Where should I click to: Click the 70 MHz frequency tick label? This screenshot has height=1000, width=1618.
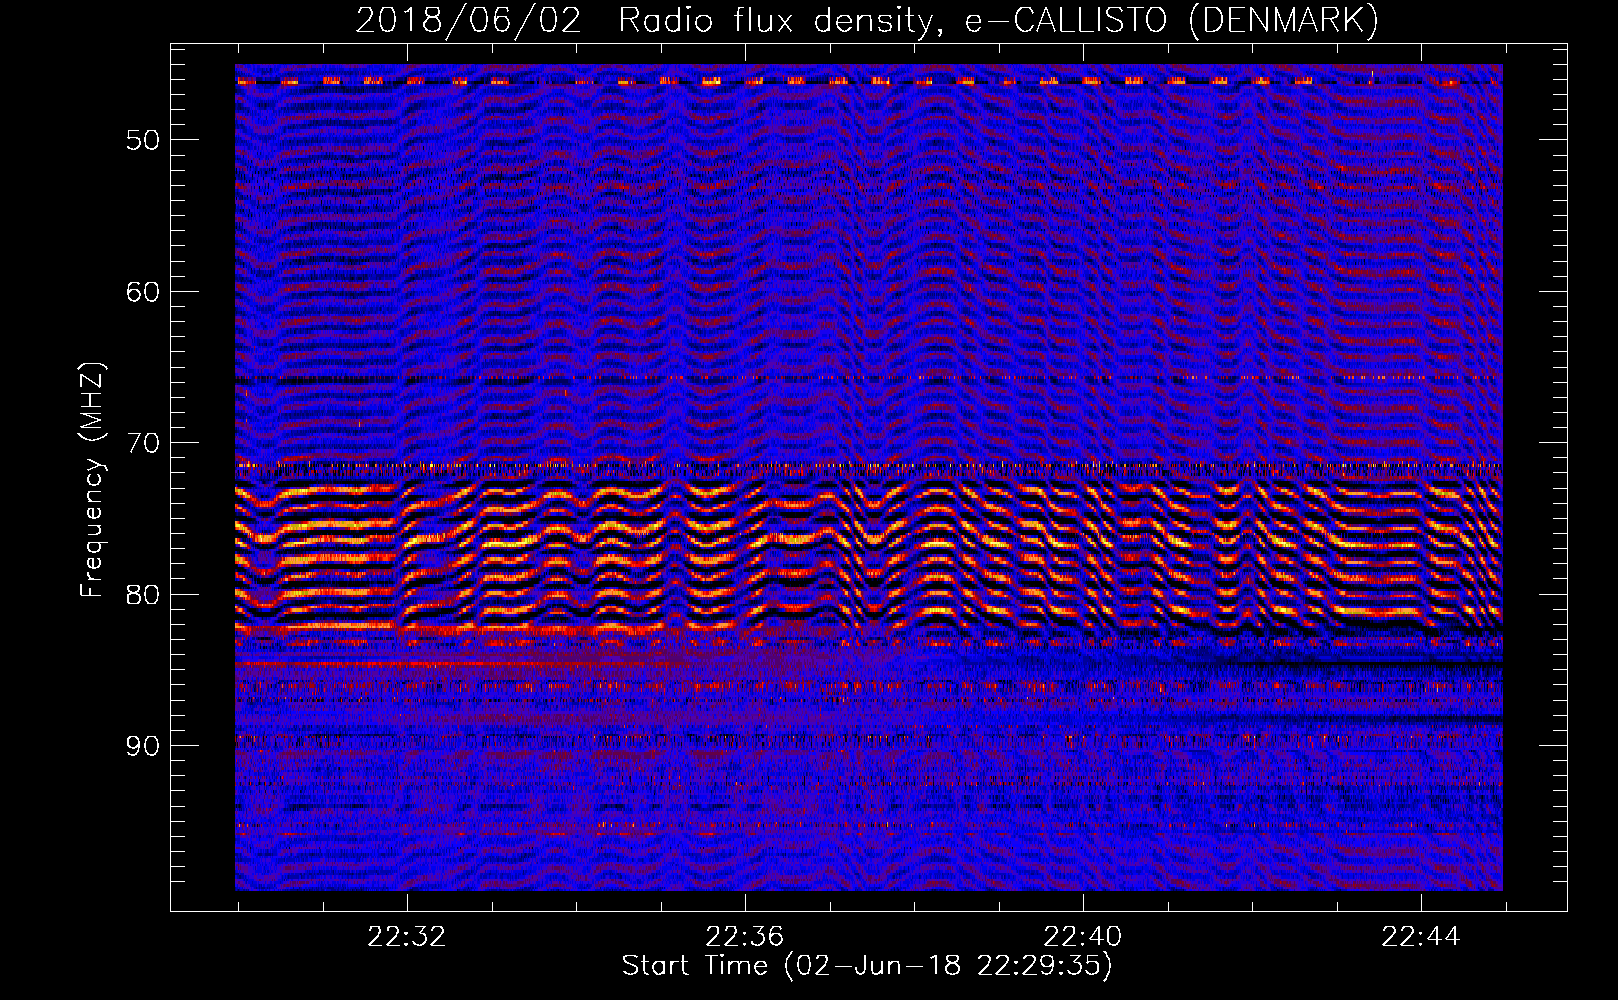[142, 443]
